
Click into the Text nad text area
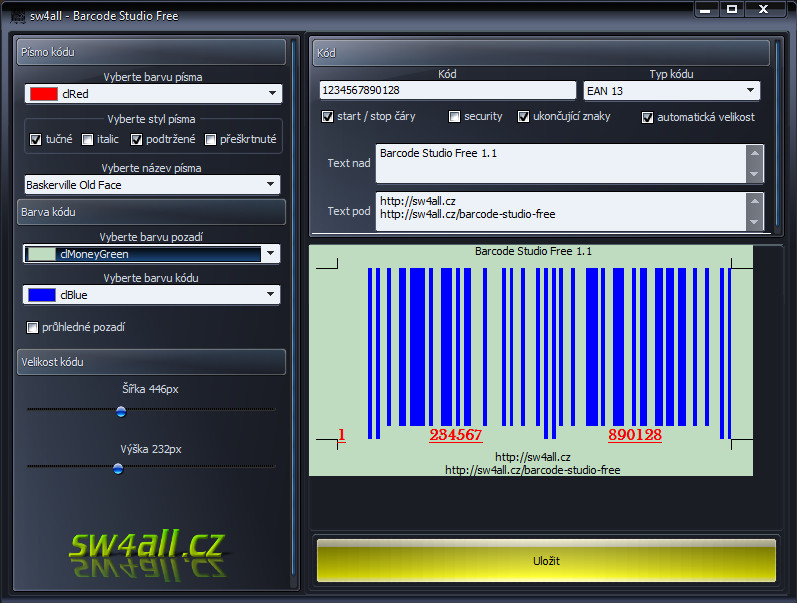click(561, 163)
